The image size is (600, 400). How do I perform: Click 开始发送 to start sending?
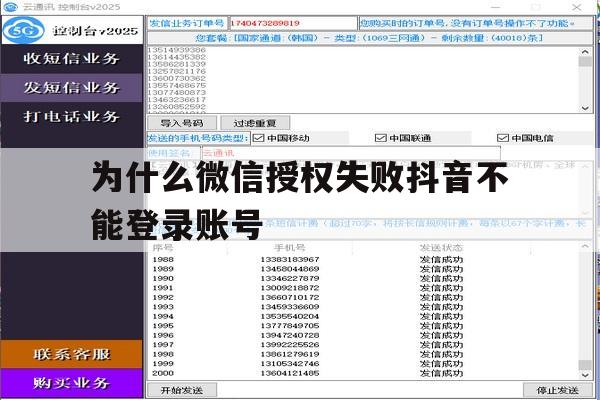pos(182,390)
